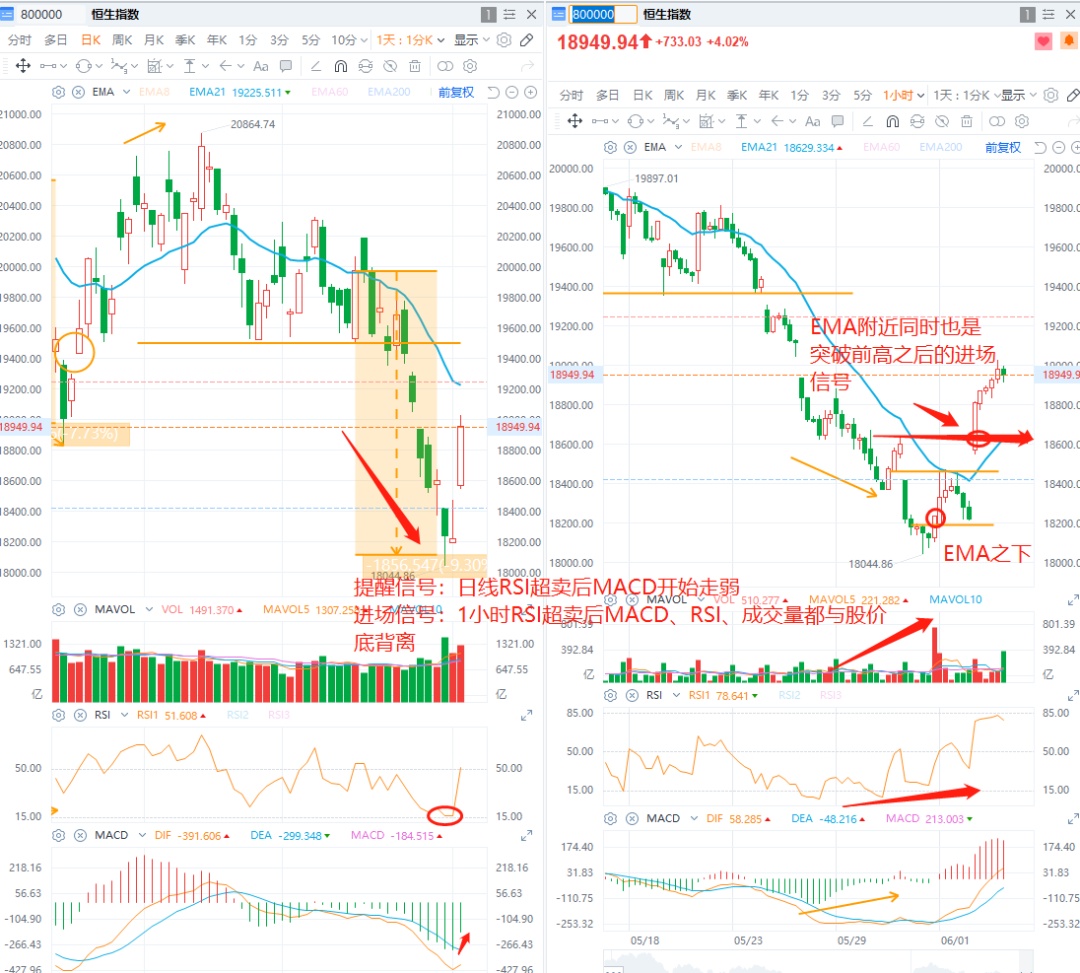Switch left chart to 分时 view
Viewport: 1080px width, 973px height.
tap(19, 40)
